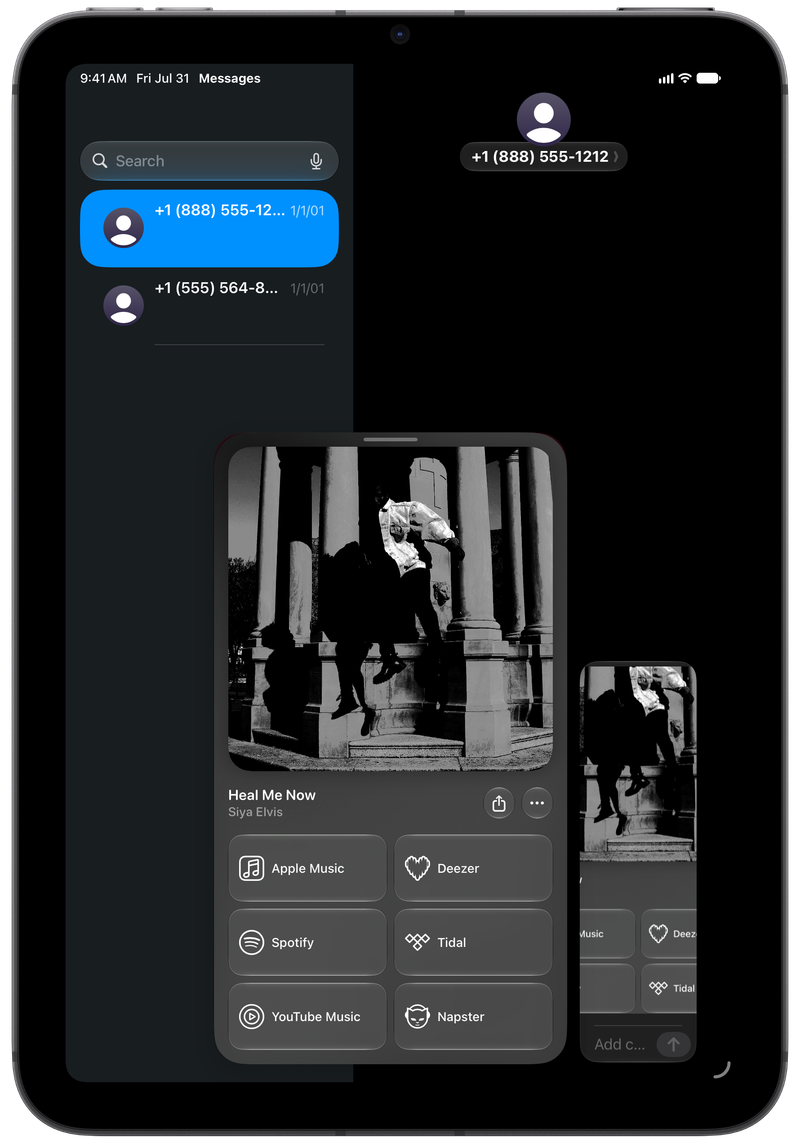Click the Heal Me Now song title
This screenshot has width=800, height=1146.
point(272,795)
